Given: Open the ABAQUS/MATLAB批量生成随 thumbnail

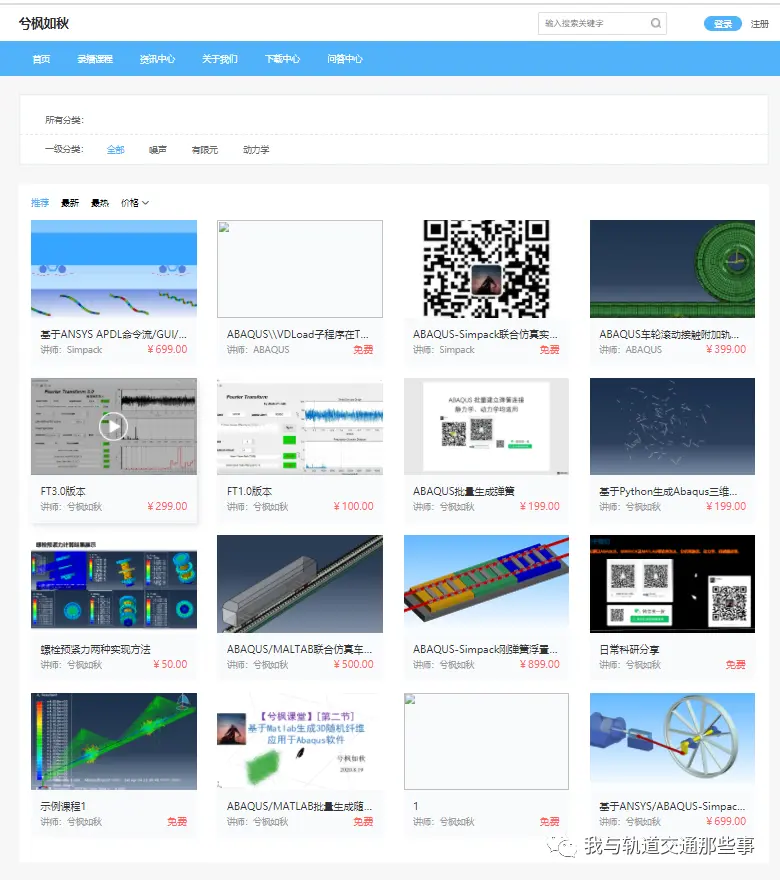Looking at the screenshot, I should (x=300, y=741).
